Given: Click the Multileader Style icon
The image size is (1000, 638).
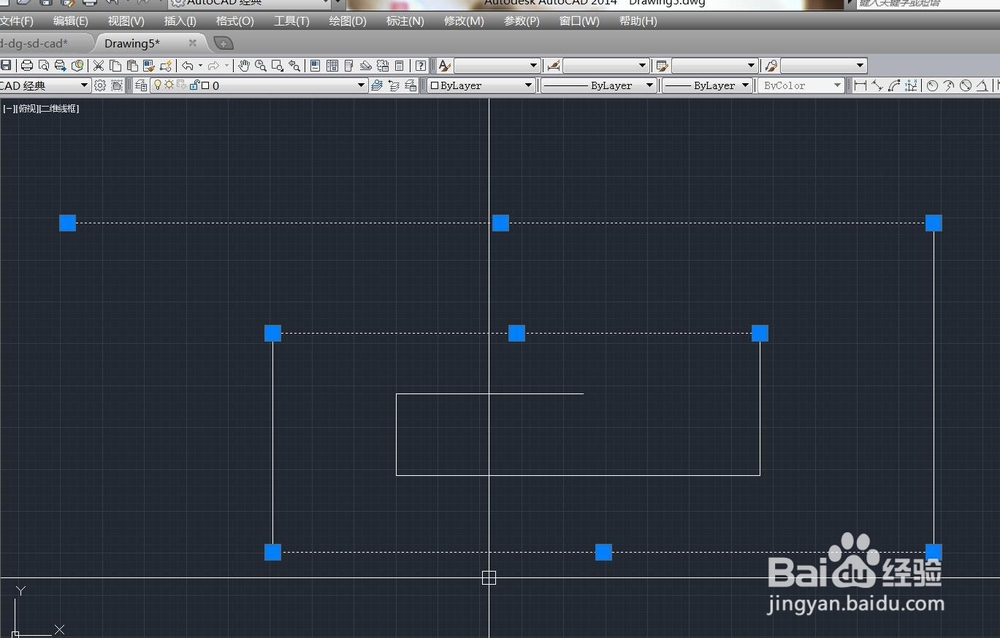Looking at the screenshot, I should point(770,65).
